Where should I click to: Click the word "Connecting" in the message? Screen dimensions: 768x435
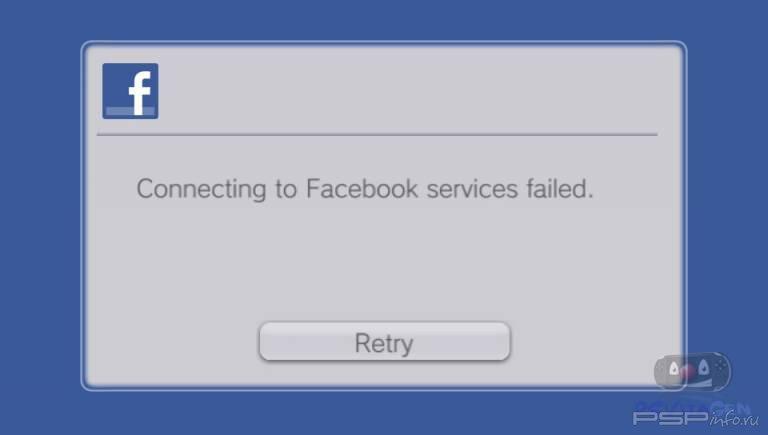point(201,190)
